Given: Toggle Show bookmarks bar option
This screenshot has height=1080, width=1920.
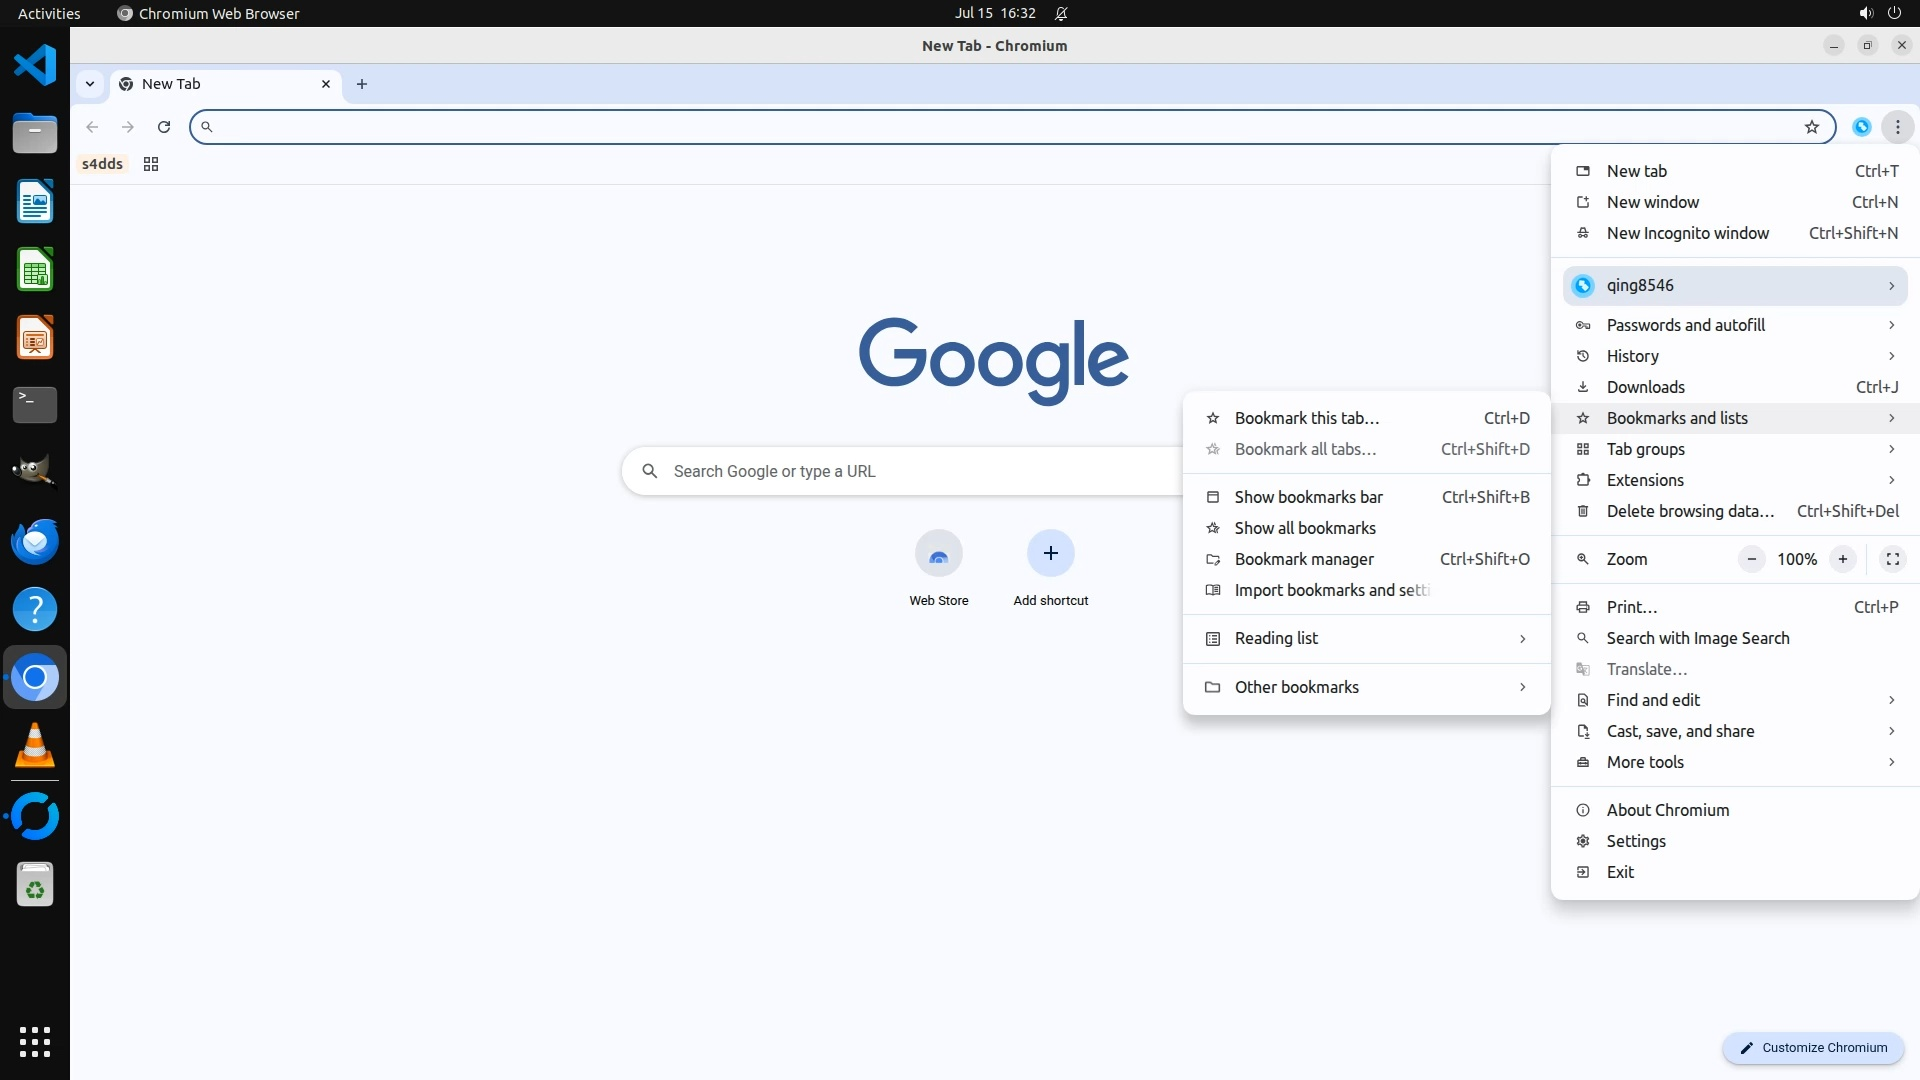Looking at the screenshot, I should (1308, 497).
